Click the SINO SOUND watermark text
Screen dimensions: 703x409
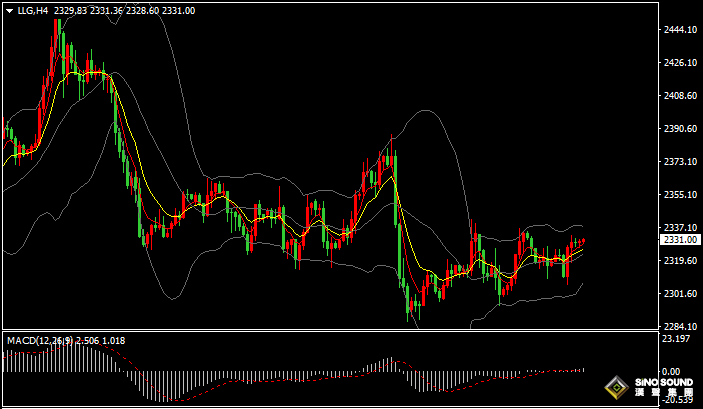[x=661, y=384]
